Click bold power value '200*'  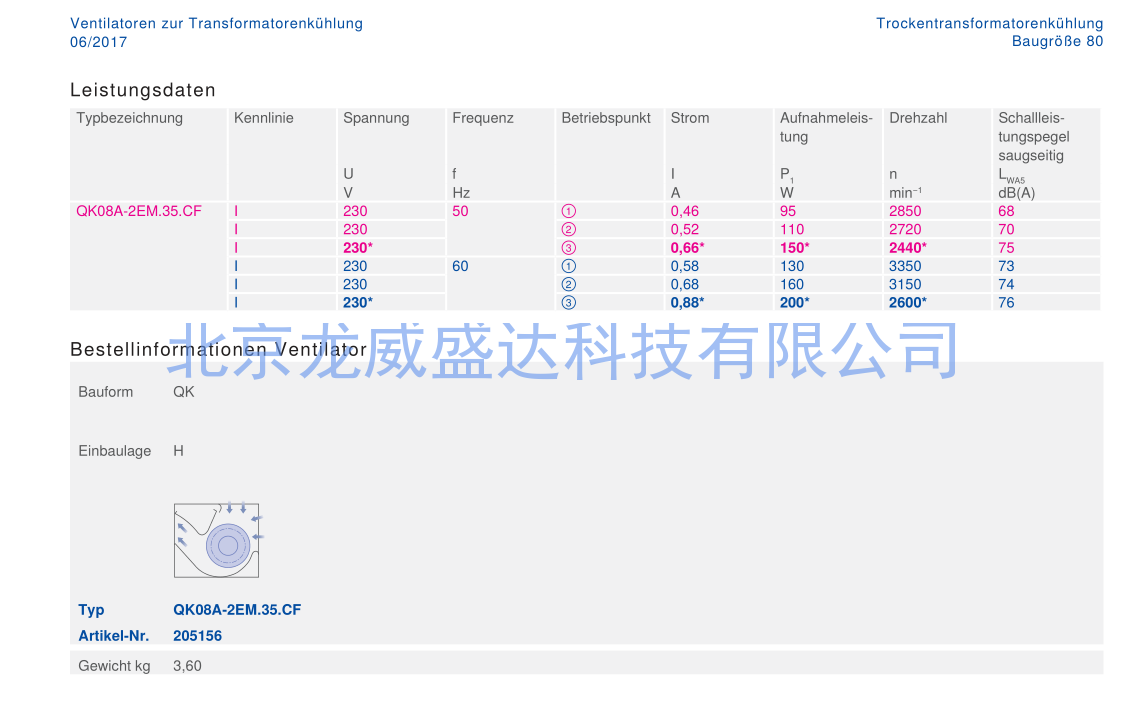point(795,303)
